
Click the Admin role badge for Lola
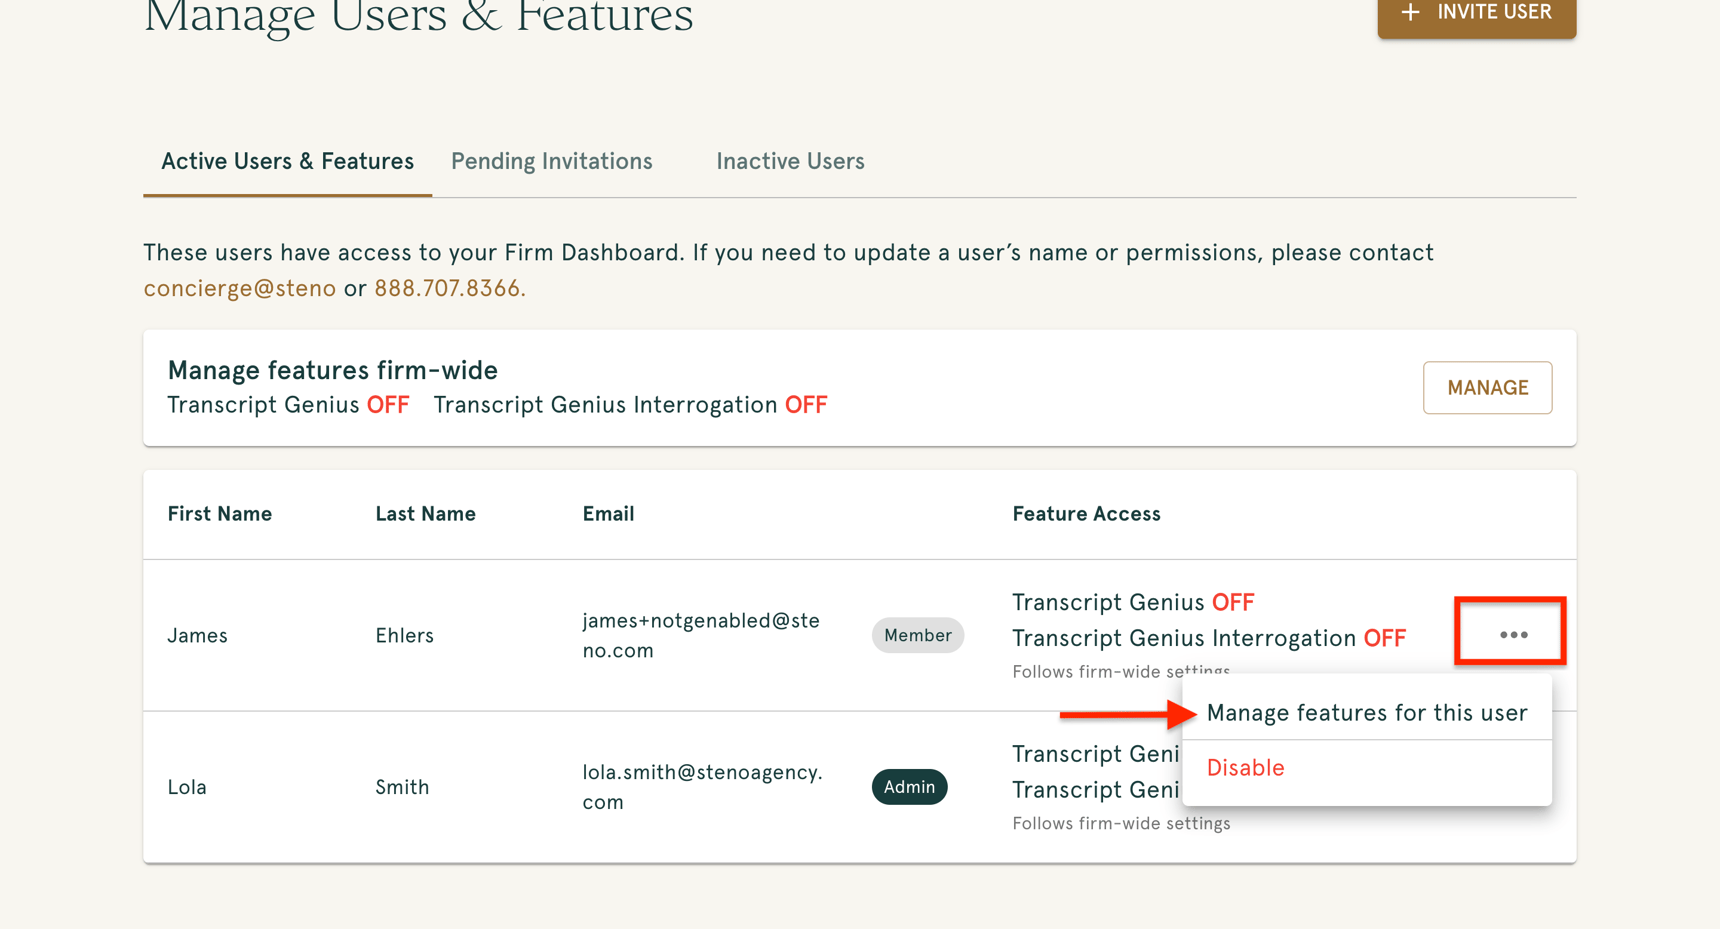pyautogui.click(x=909, y=787)
